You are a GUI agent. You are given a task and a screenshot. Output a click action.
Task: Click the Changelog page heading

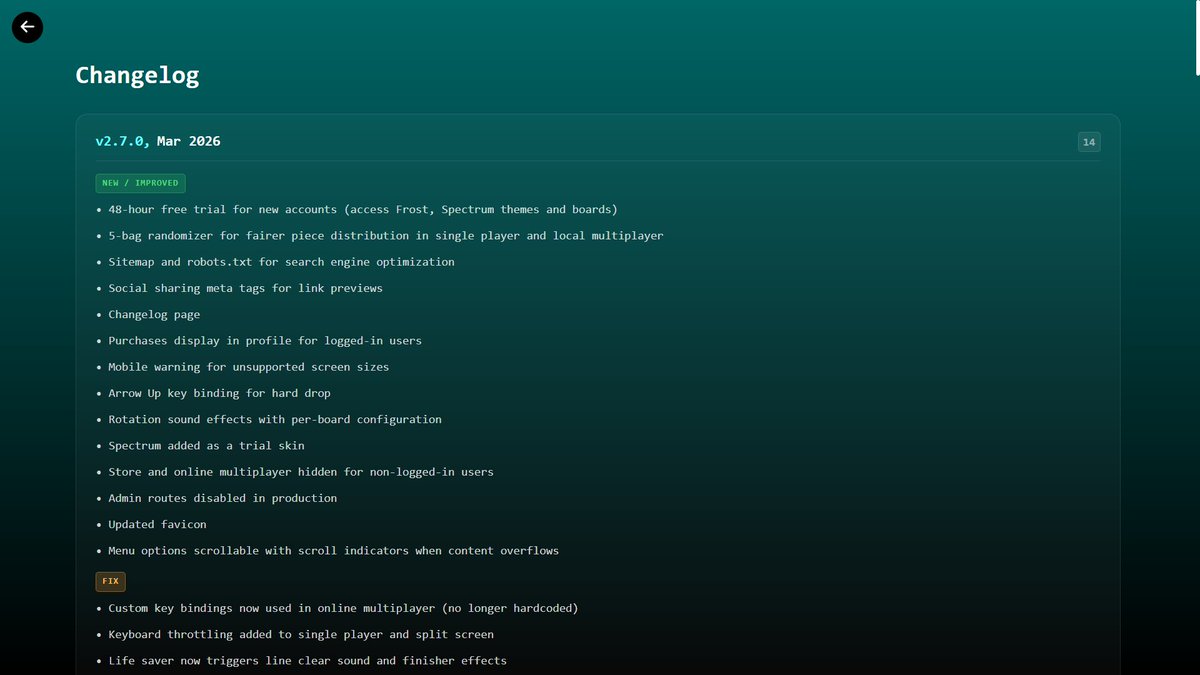[137, 75]
